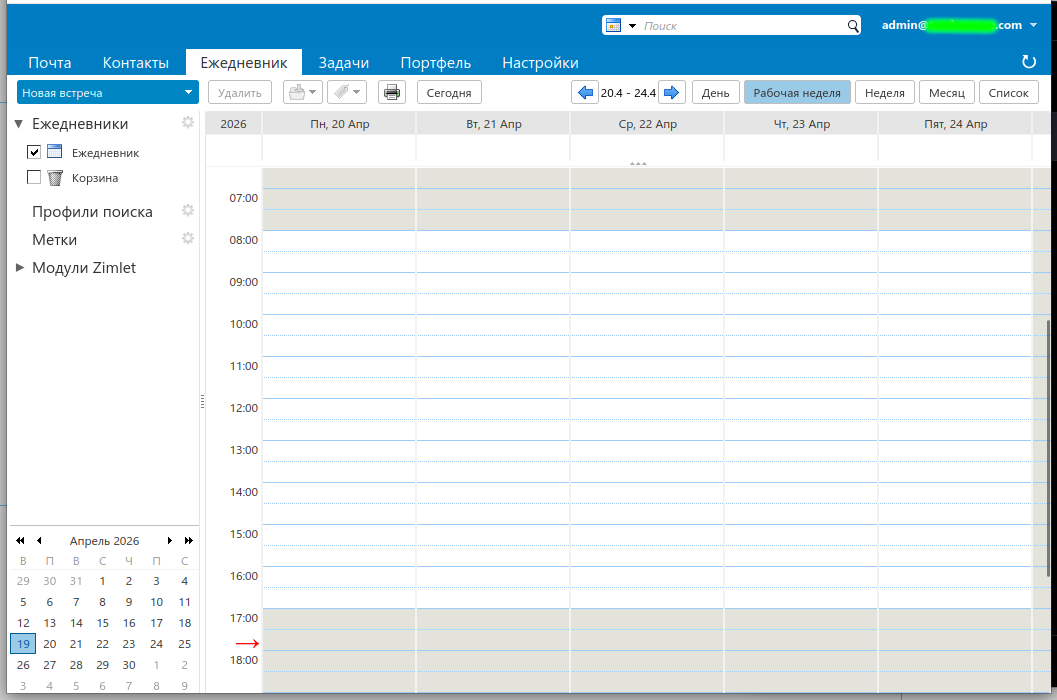This screenshot has height=700, width=1057.
Task: Open the gear options next to Профили поиска
Action: tap(187, 211)
